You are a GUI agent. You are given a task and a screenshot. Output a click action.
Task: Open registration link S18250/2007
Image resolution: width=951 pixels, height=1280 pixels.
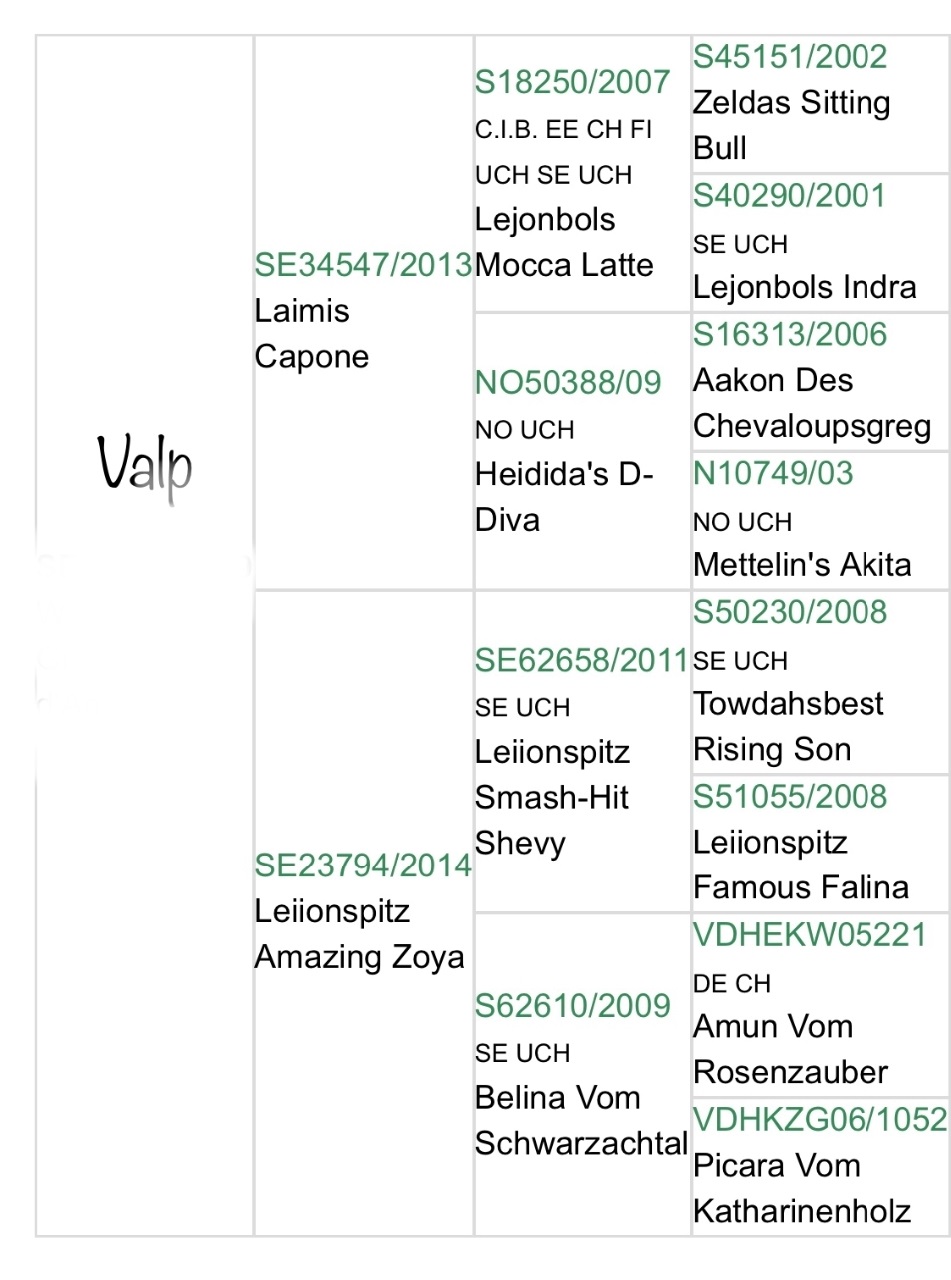(x=573, y=82)
